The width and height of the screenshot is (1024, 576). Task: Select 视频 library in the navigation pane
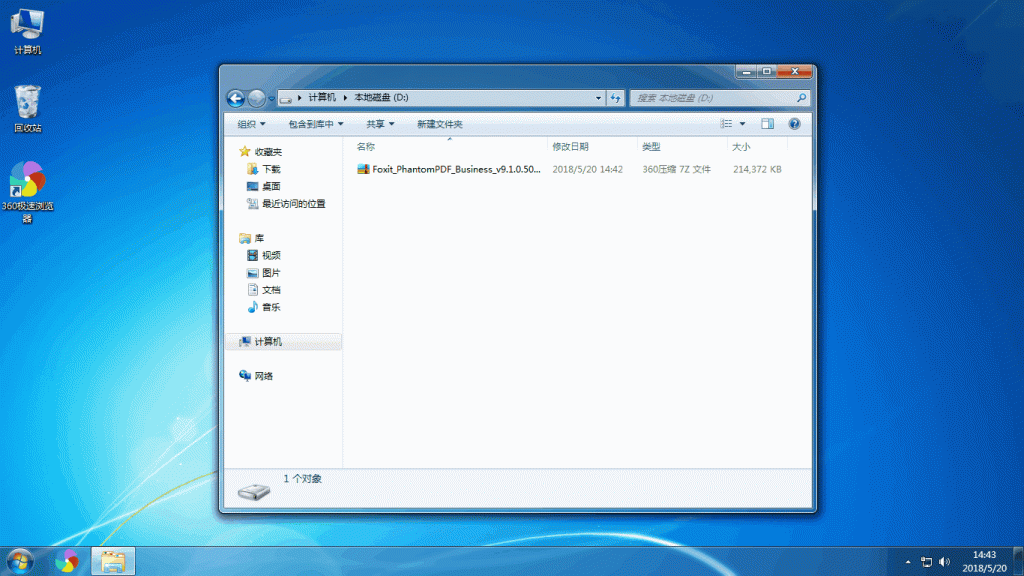[x=271, y=255]
